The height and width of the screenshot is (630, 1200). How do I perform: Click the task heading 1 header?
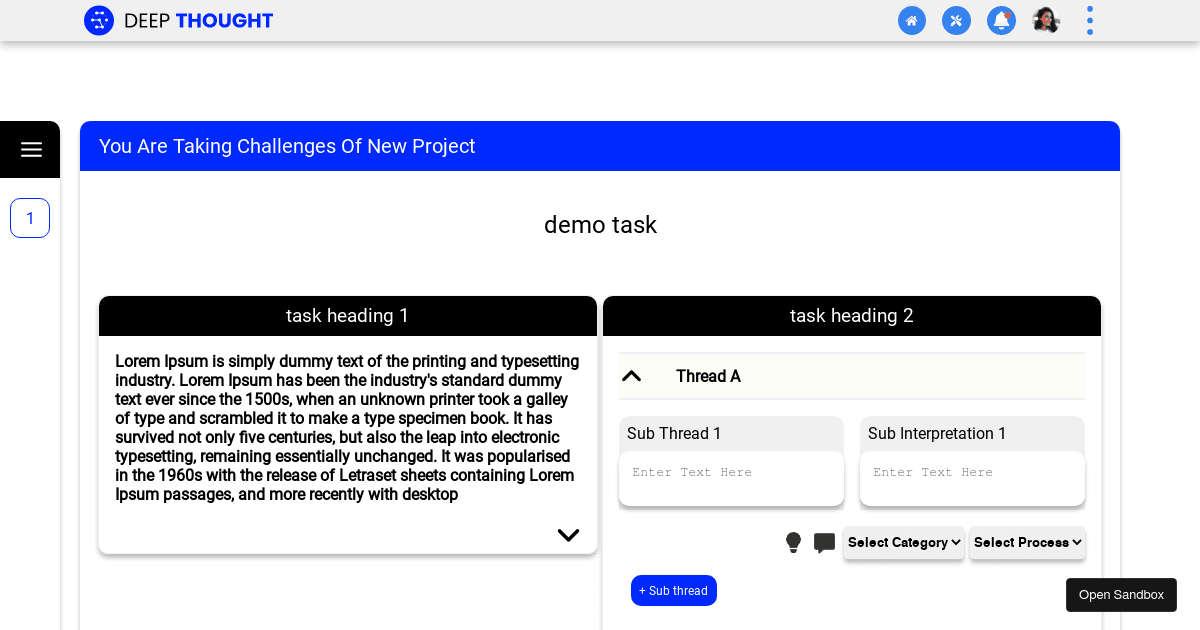(348, 316)
